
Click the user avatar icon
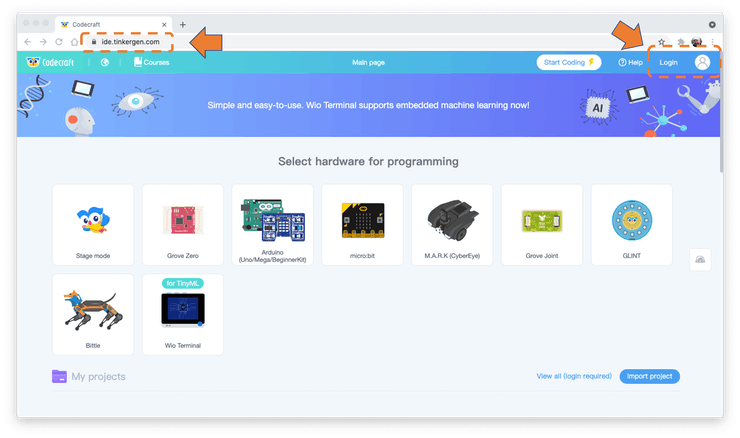point(702,62)
